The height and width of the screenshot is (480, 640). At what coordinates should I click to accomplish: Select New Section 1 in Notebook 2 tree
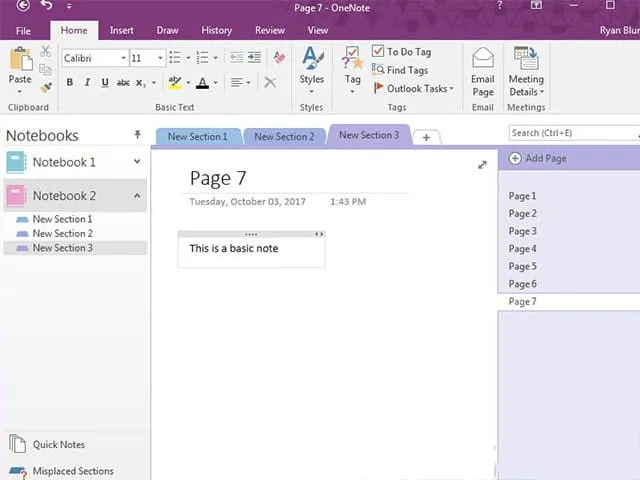pyautogui.click(x=62, y=219)
